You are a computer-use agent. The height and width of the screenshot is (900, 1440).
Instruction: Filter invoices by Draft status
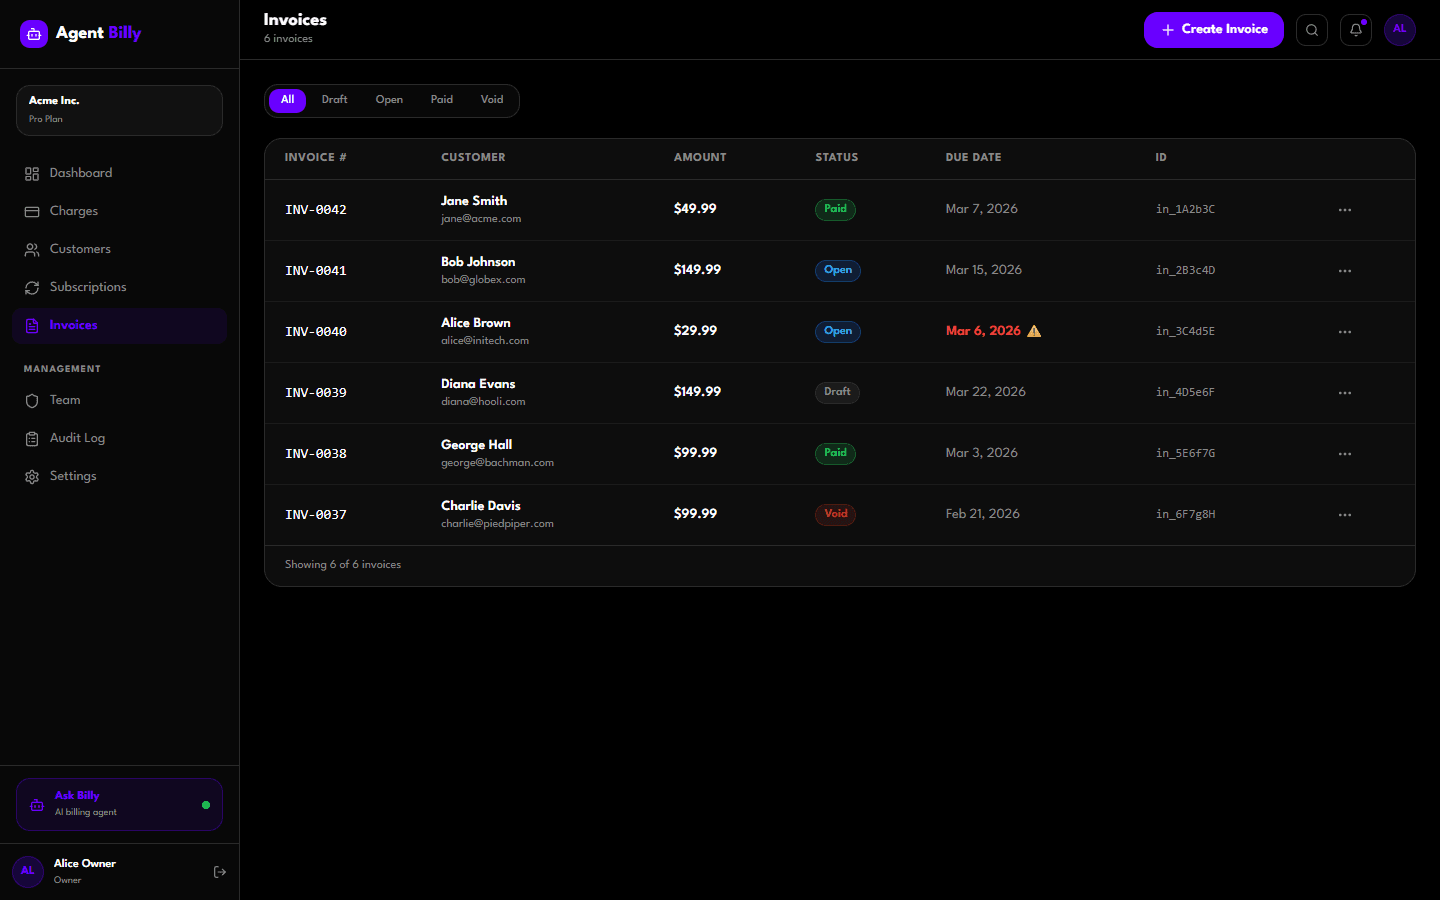[x=334, y=99]
